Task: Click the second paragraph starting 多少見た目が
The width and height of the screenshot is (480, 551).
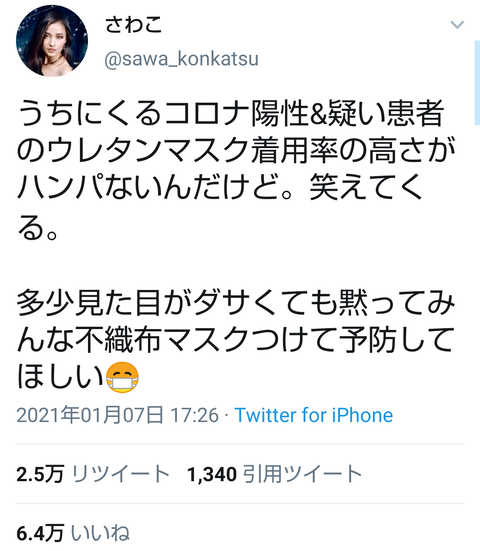Action: [x=236, y=342]
